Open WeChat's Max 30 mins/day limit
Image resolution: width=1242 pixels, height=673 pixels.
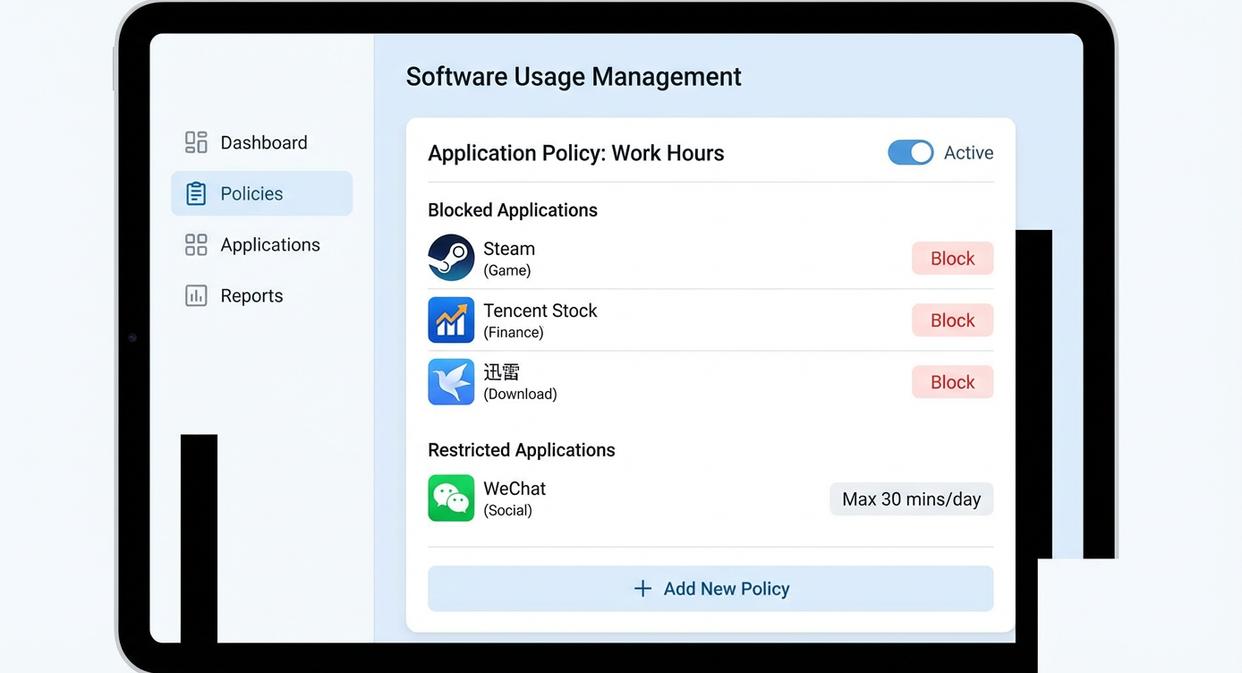click(911, 499)
